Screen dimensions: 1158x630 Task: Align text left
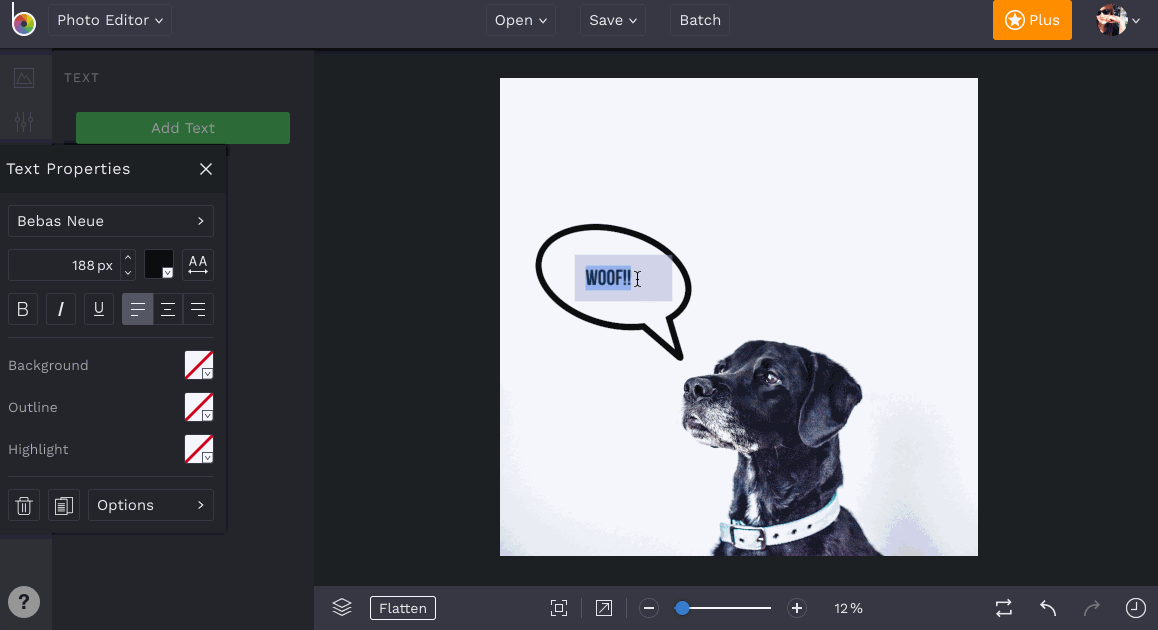click(137, 309)
